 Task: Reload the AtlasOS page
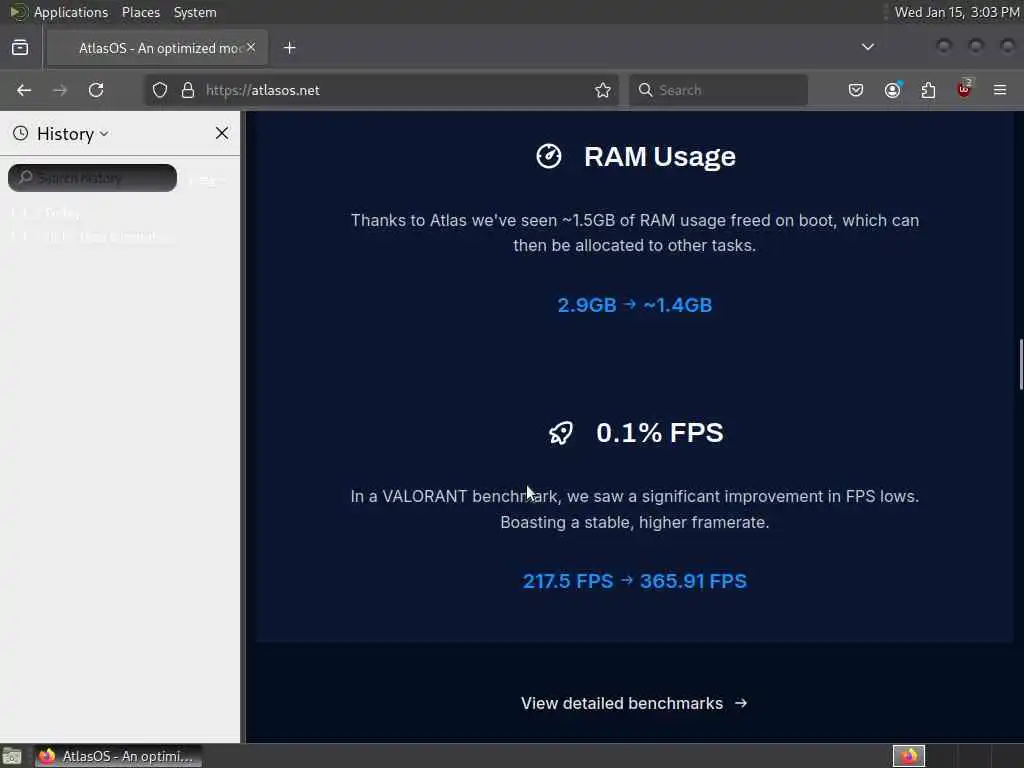click(96, 90)
